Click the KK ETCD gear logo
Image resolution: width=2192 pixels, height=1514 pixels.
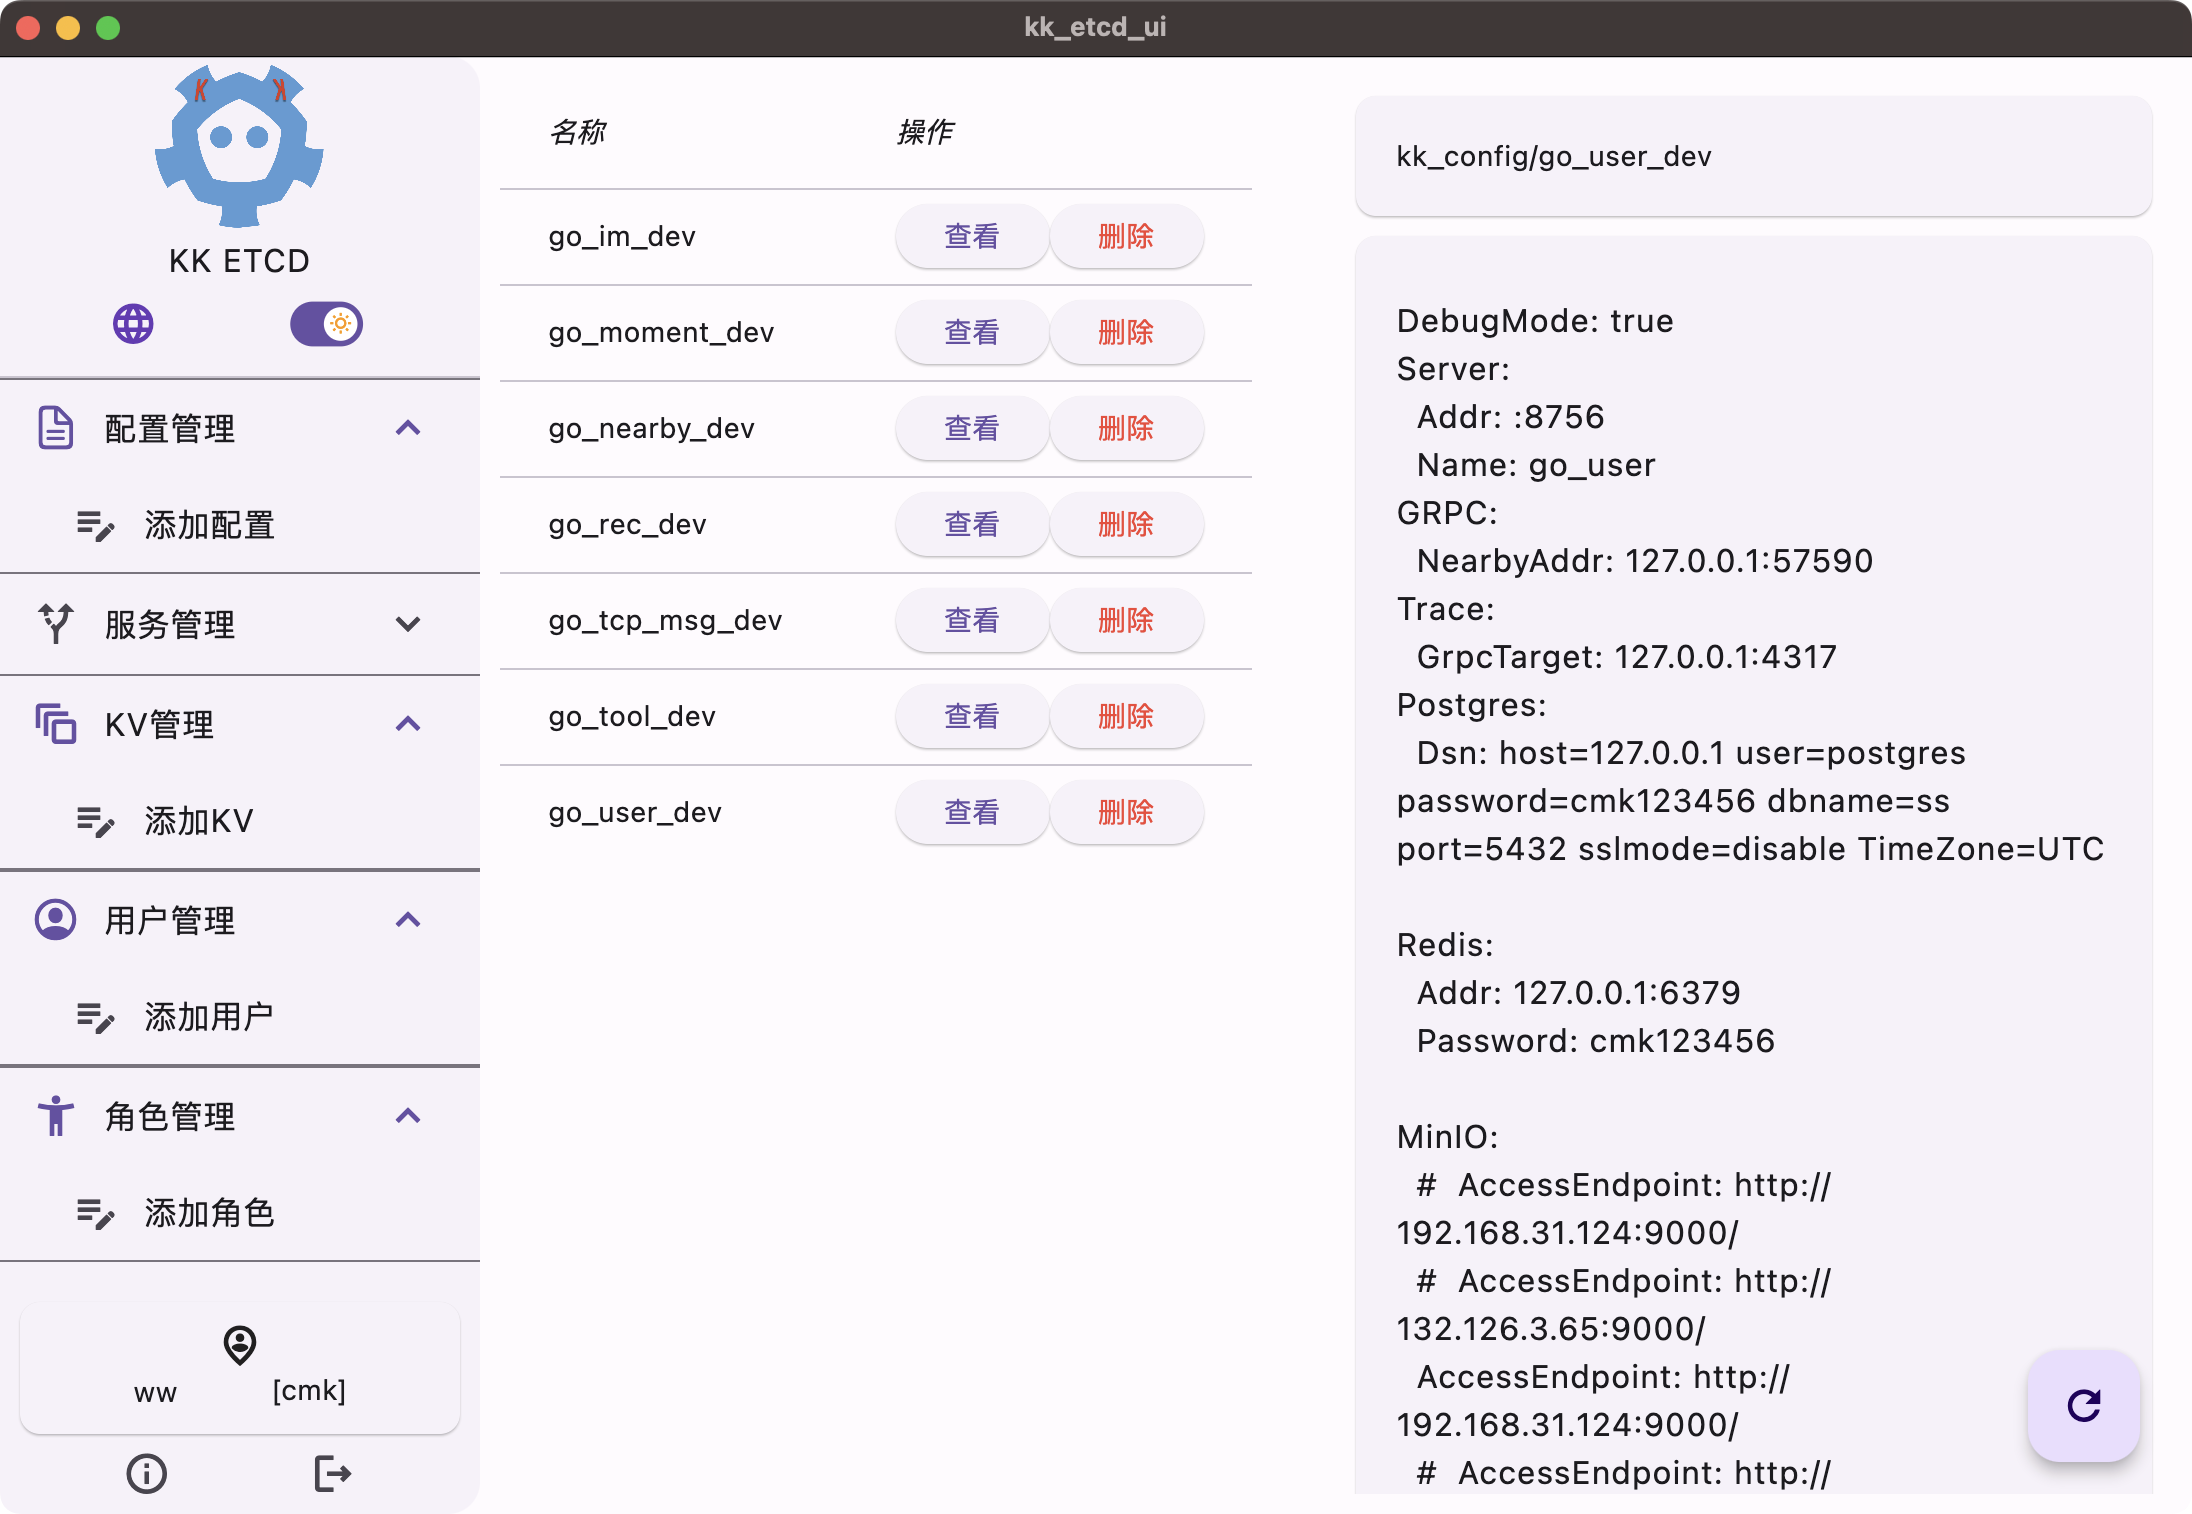(239, 147)
